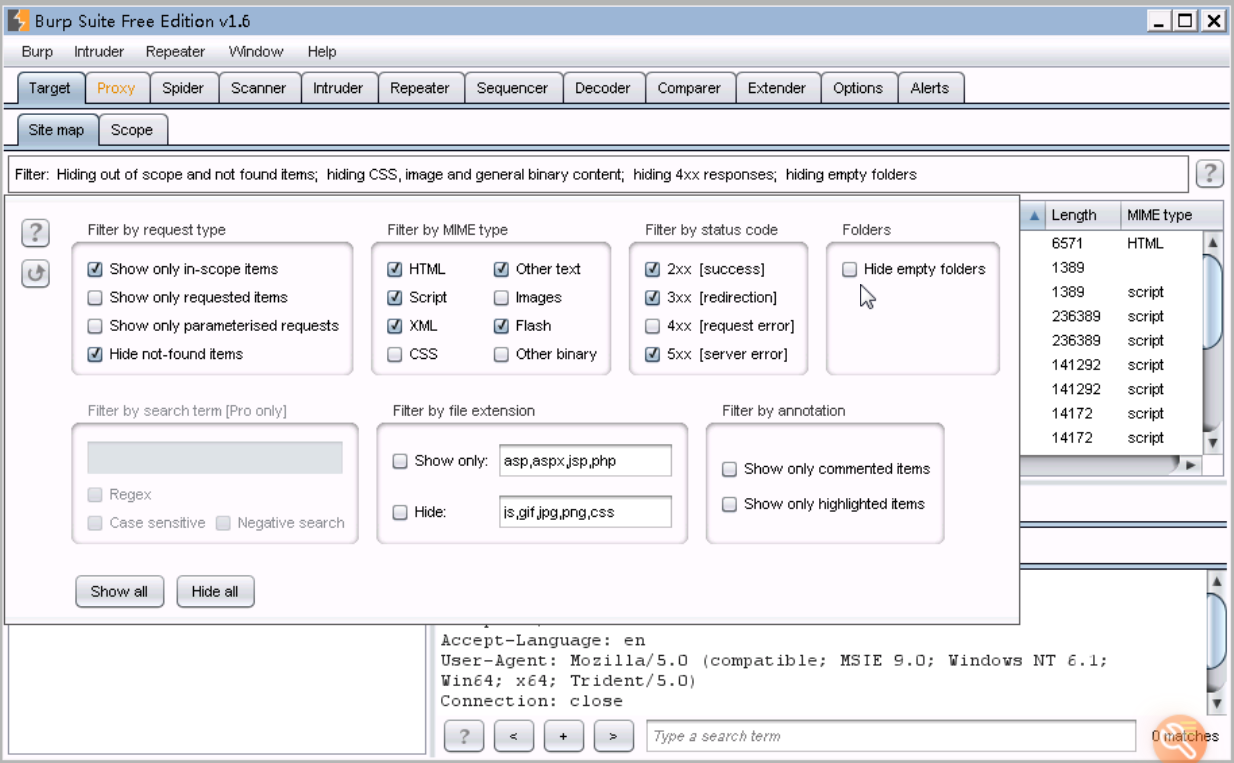Click the '+' search options button
The width and height of the screenshot is (1234, 763).
pyautogui.click(x=564, y=736)
